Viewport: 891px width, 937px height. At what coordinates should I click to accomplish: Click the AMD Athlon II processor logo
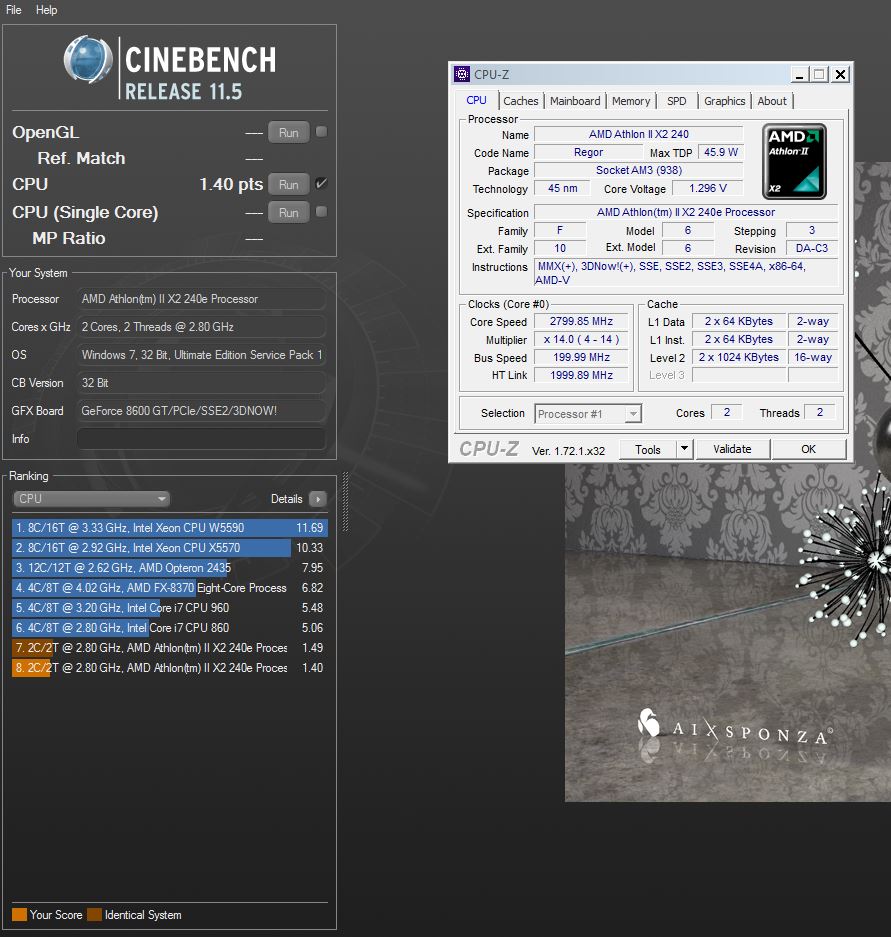794,161
